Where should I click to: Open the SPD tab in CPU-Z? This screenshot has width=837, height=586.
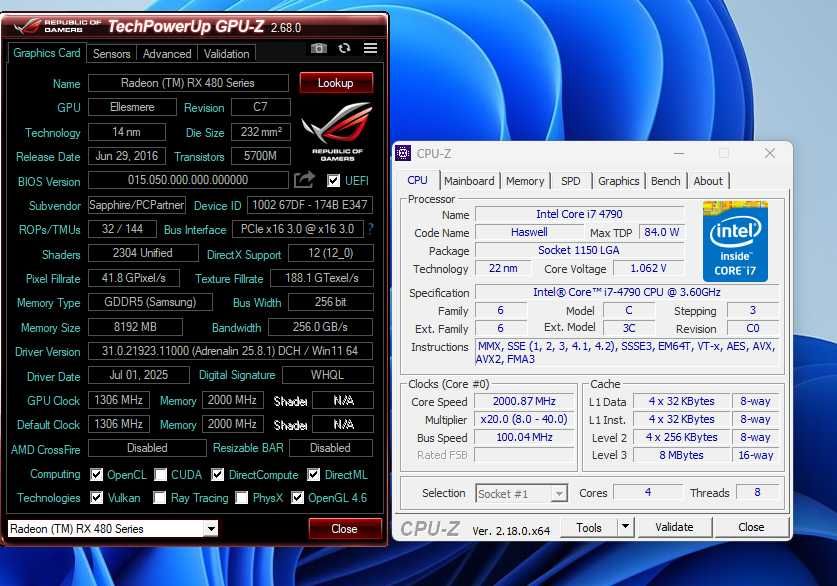[x=571, y=181]
